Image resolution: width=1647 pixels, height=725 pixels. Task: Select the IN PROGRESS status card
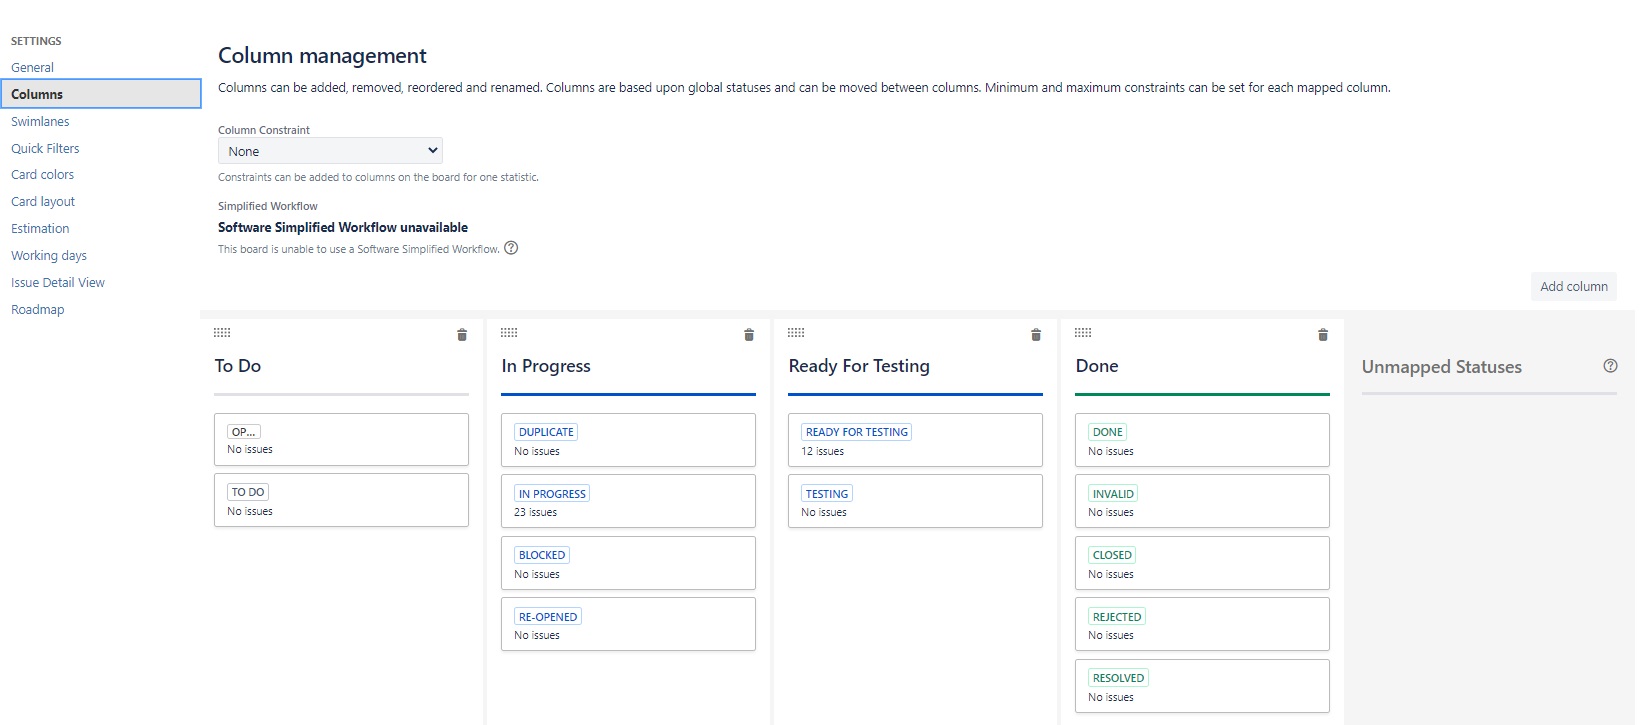point(628,501)
